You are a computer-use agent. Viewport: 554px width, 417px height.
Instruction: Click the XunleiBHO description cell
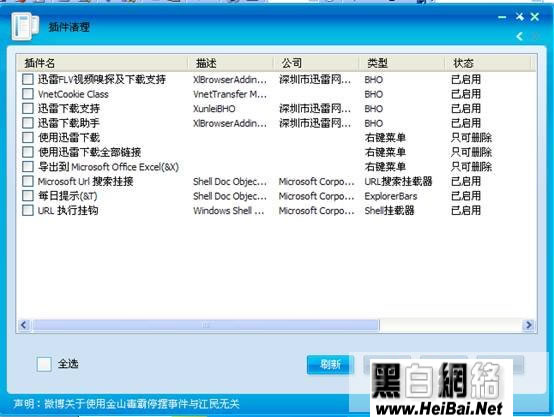(214, 108)
